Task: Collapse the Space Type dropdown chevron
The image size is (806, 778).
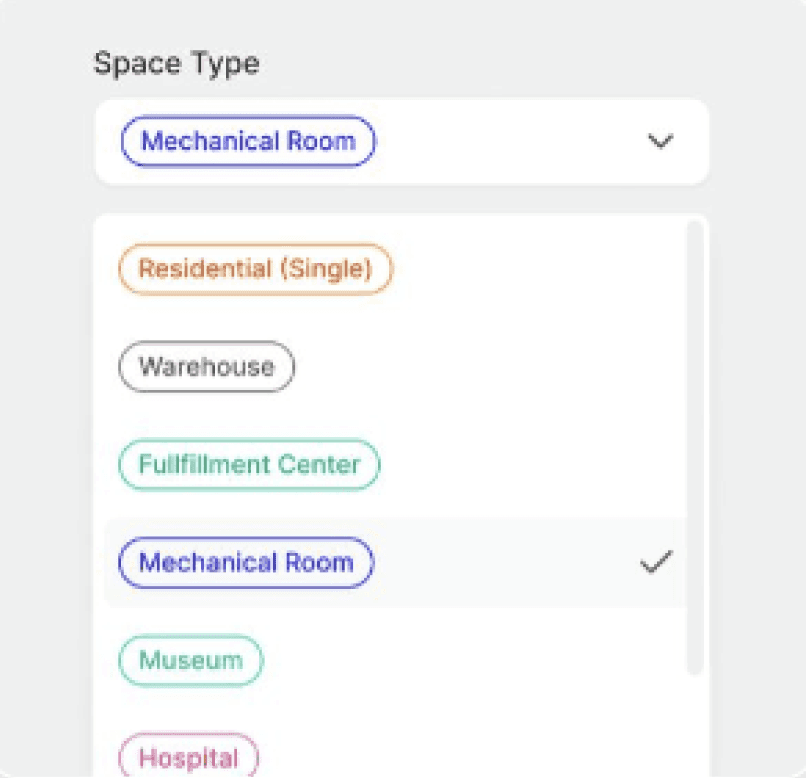Action: pyautogui.click(x=659, y=141)
